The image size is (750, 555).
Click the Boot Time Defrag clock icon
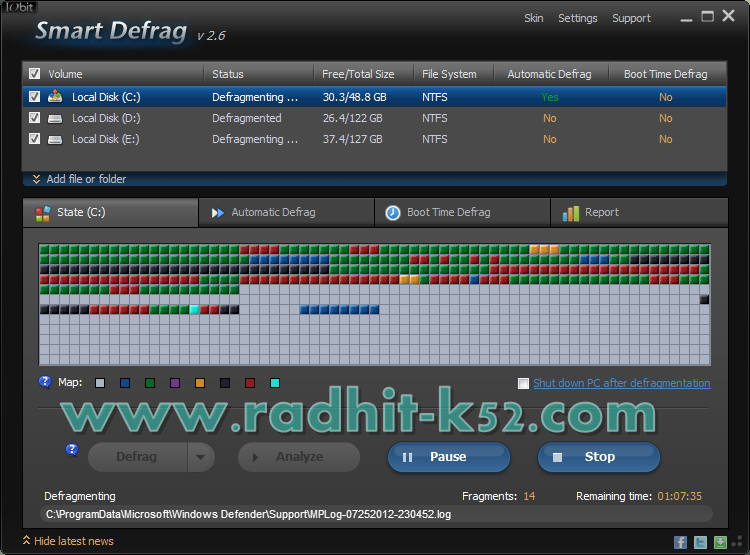pyautogui.click(x=393, y=212)
